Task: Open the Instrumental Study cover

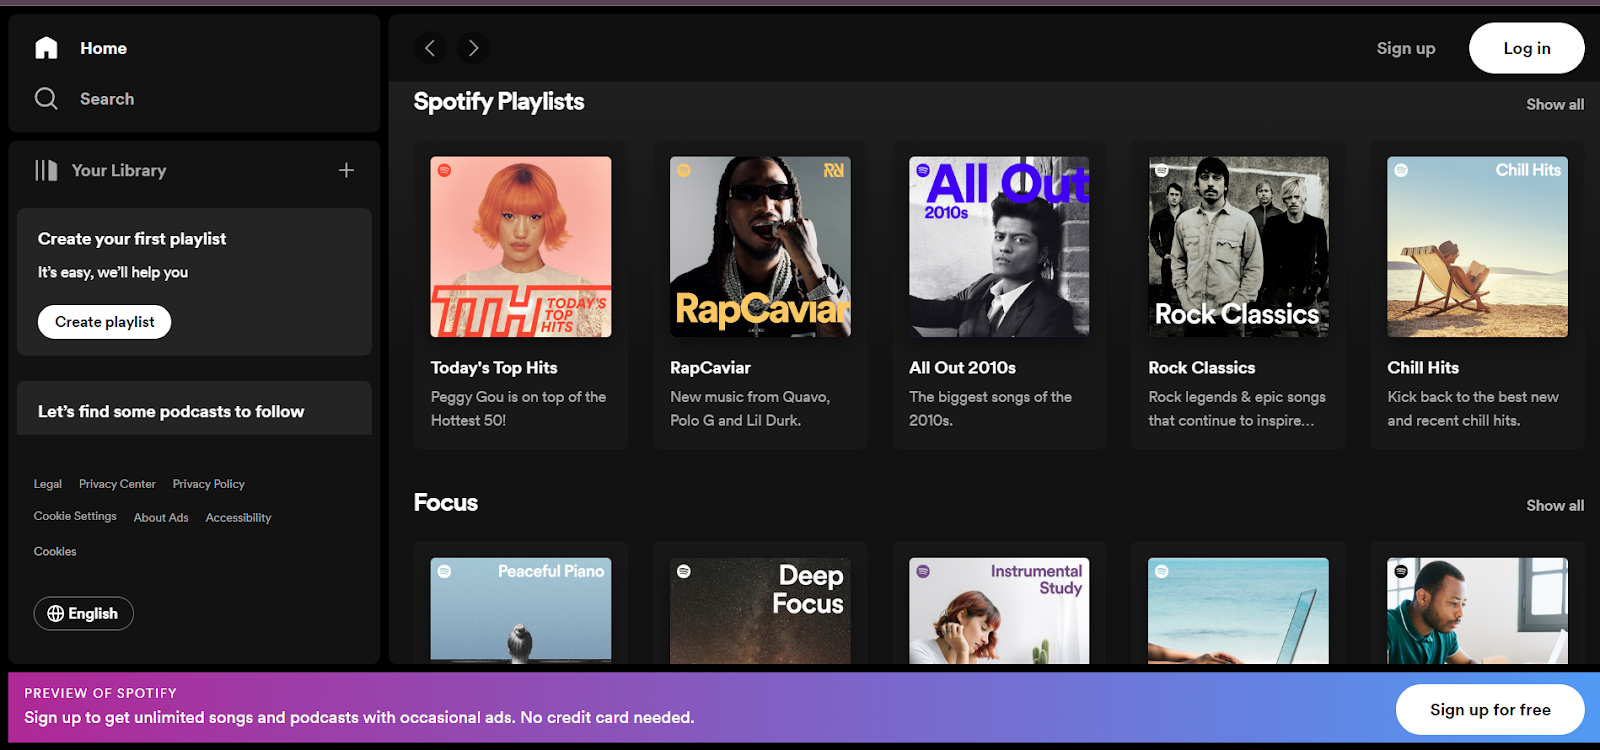Action: click(x=999, y=611)
